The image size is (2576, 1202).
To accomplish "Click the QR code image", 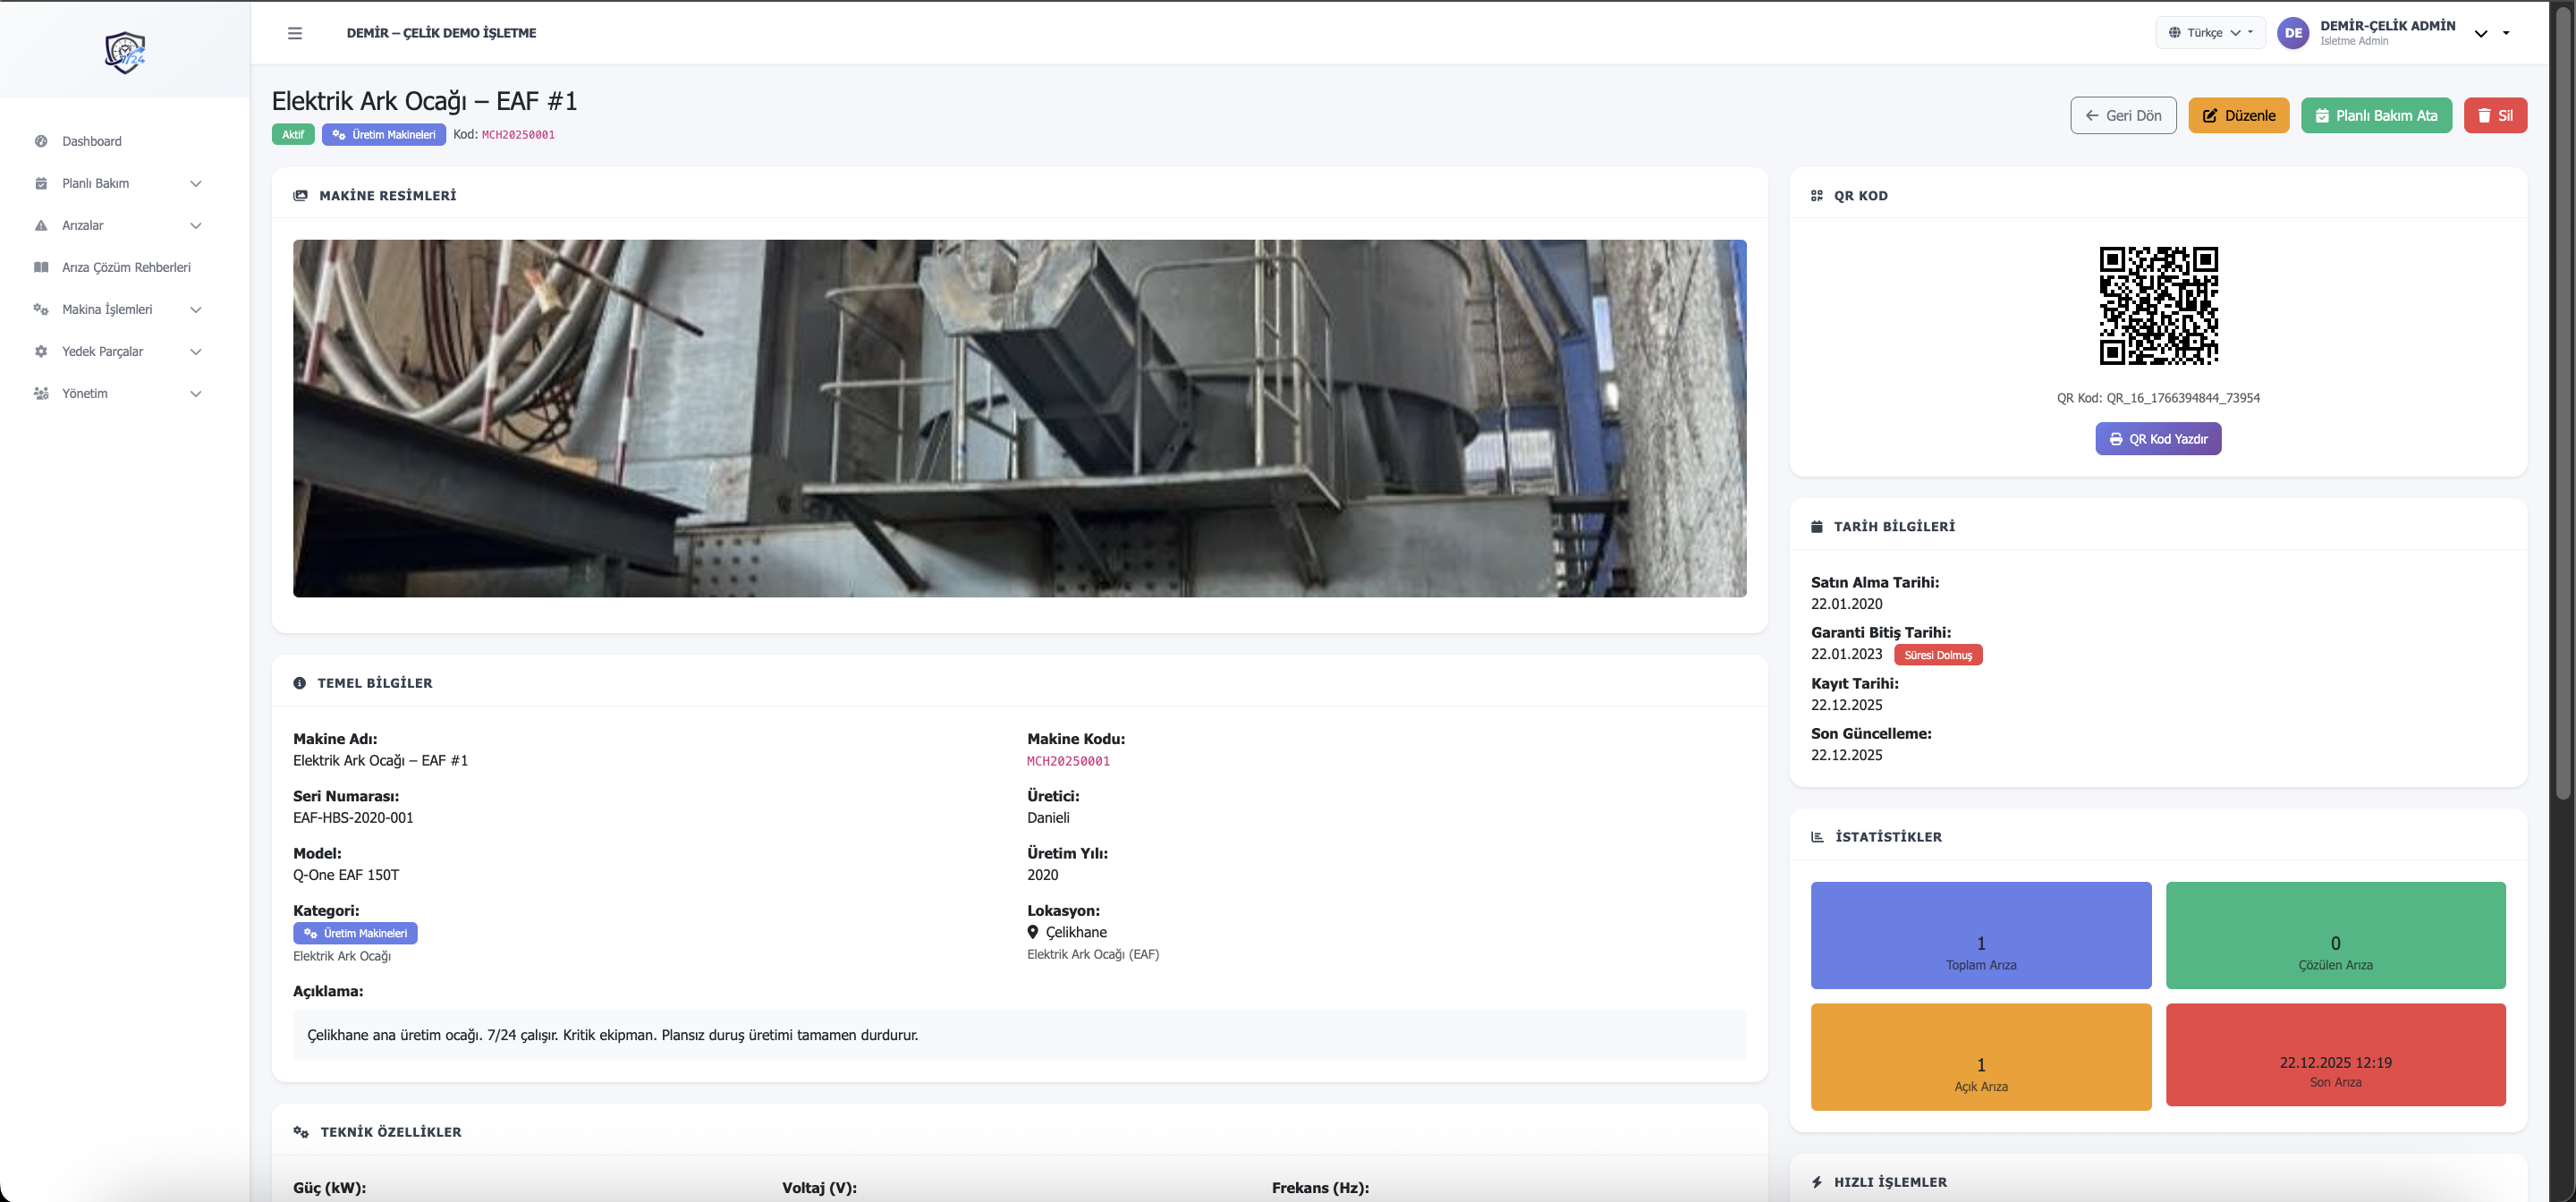I will pos(2158,306).
